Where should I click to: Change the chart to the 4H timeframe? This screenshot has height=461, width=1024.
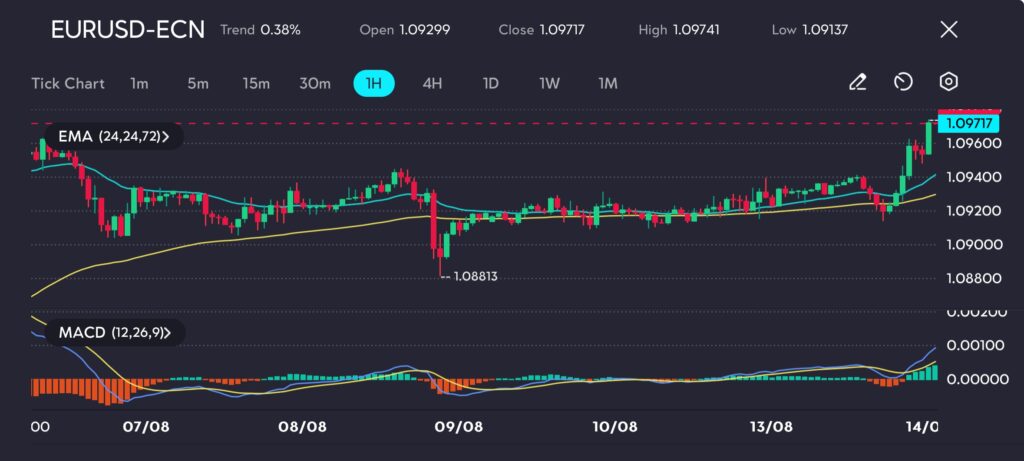click(x=432, y=83)
